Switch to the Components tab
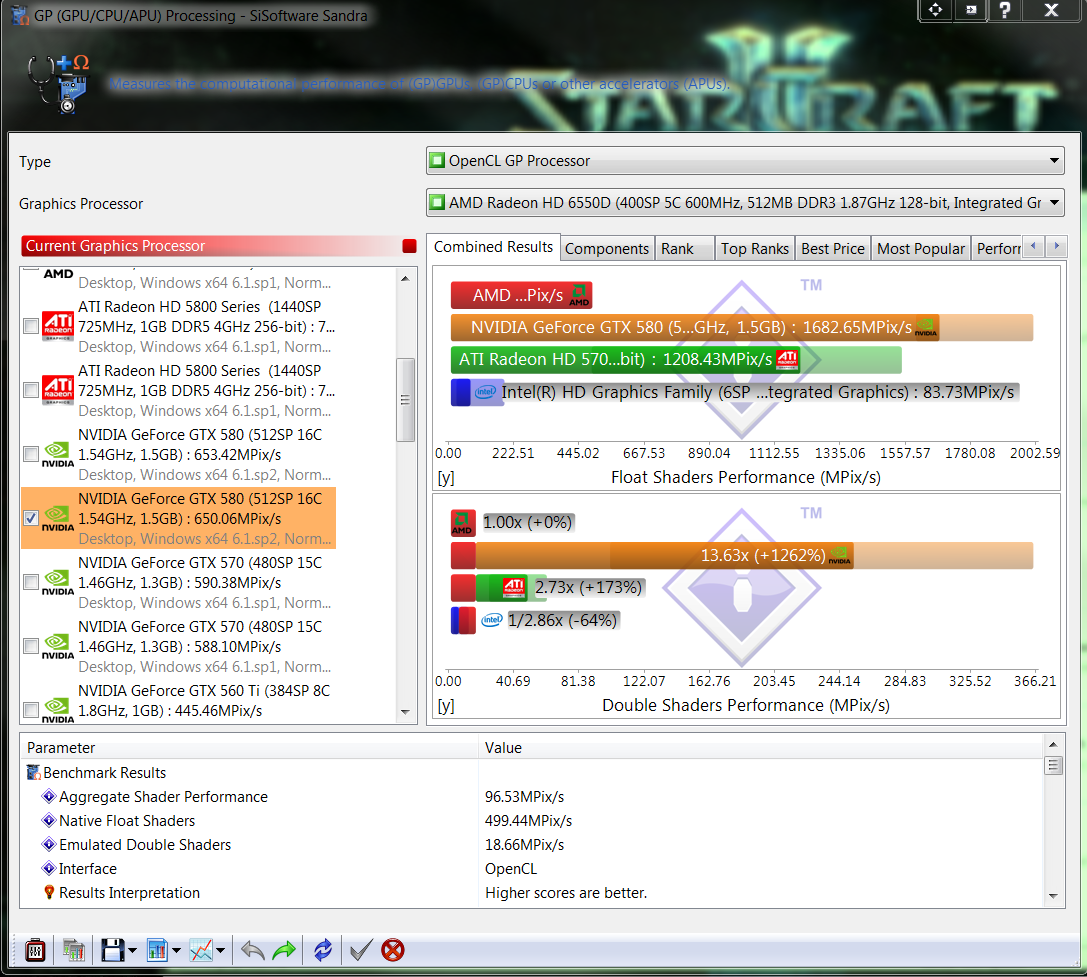 (x=607, y=248)
